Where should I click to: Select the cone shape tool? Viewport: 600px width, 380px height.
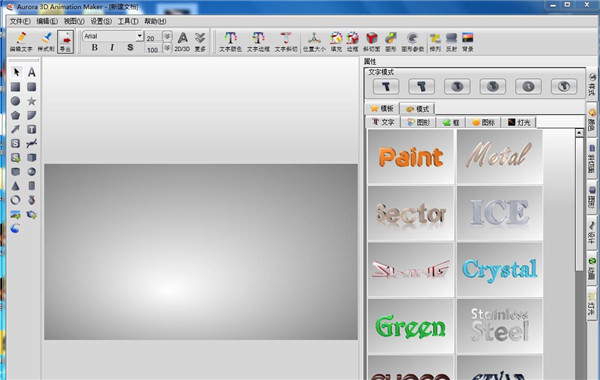click(15, 186)
